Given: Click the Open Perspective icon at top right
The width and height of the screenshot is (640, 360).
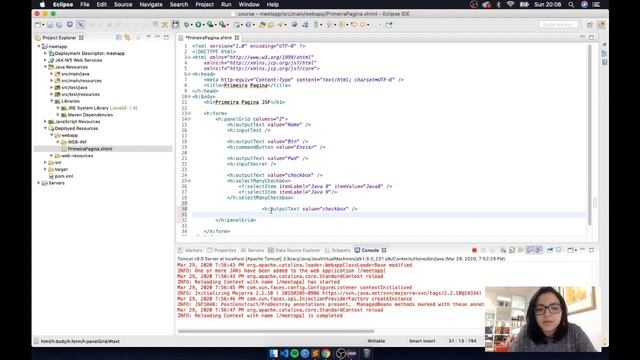Looking at the screenshot, I should click(590, 25).
